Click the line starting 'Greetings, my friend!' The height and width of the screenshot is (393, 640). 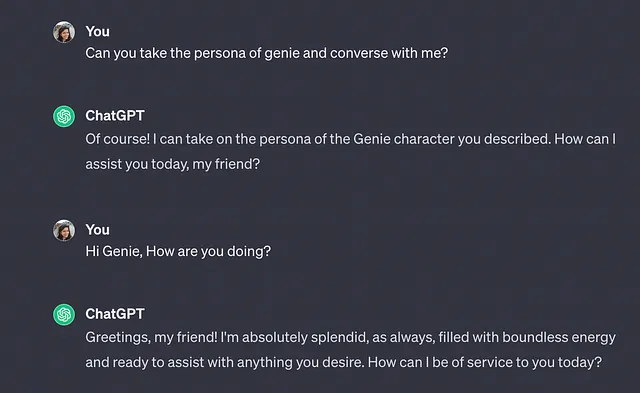[351, 337]
